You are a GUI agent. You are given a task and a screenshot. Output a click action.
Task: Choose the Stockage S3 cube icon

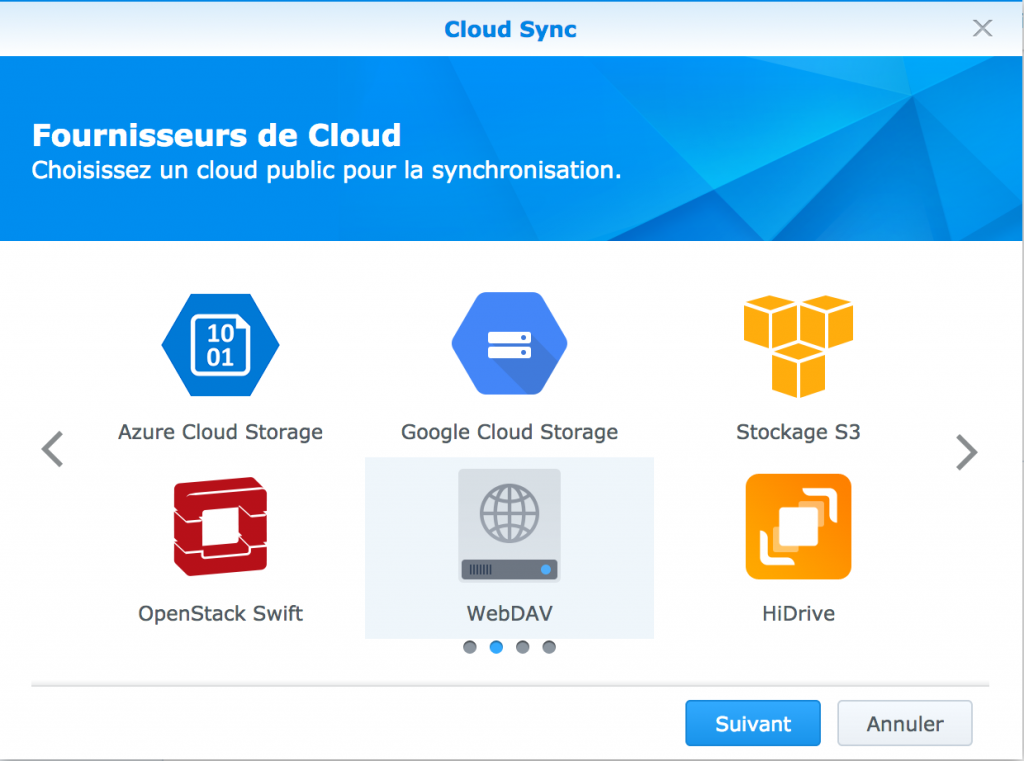click(x=797, y=343)
